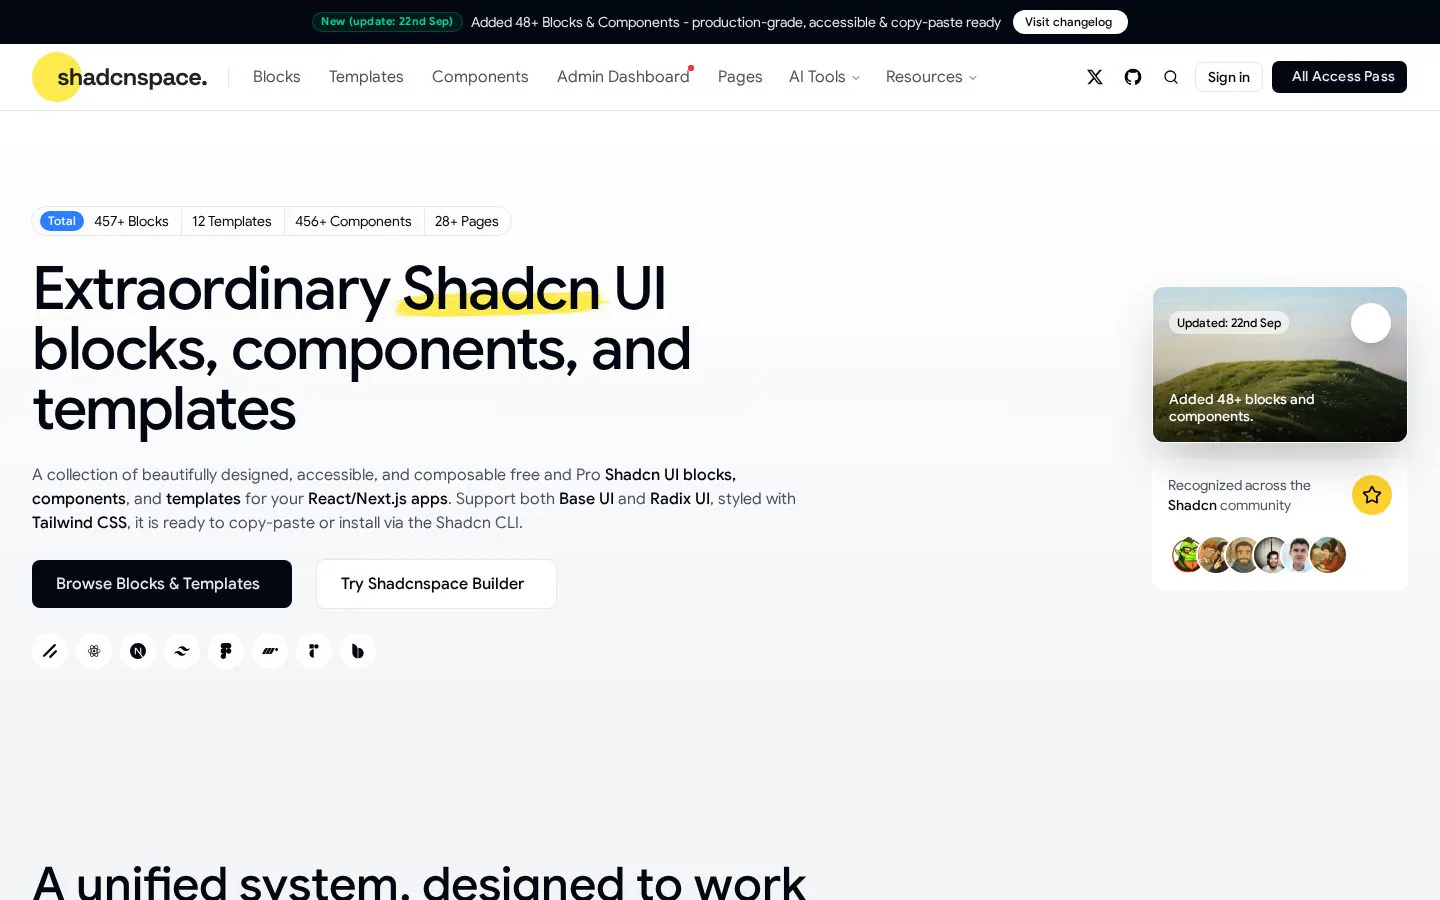This screenshot has width=1440, height=900.
Task: Click the blue Total badge
Action: [62, 221]
